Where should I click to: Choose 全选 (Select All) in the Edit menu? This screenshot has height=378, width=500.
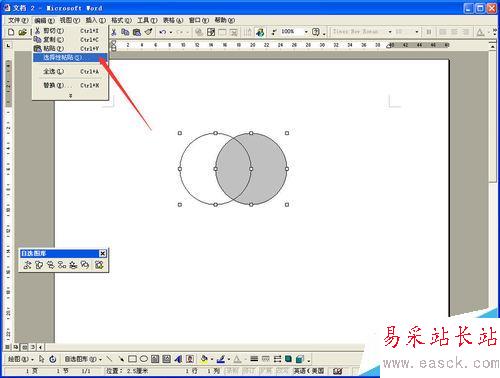pyautogui.click(x=70, y=72)
